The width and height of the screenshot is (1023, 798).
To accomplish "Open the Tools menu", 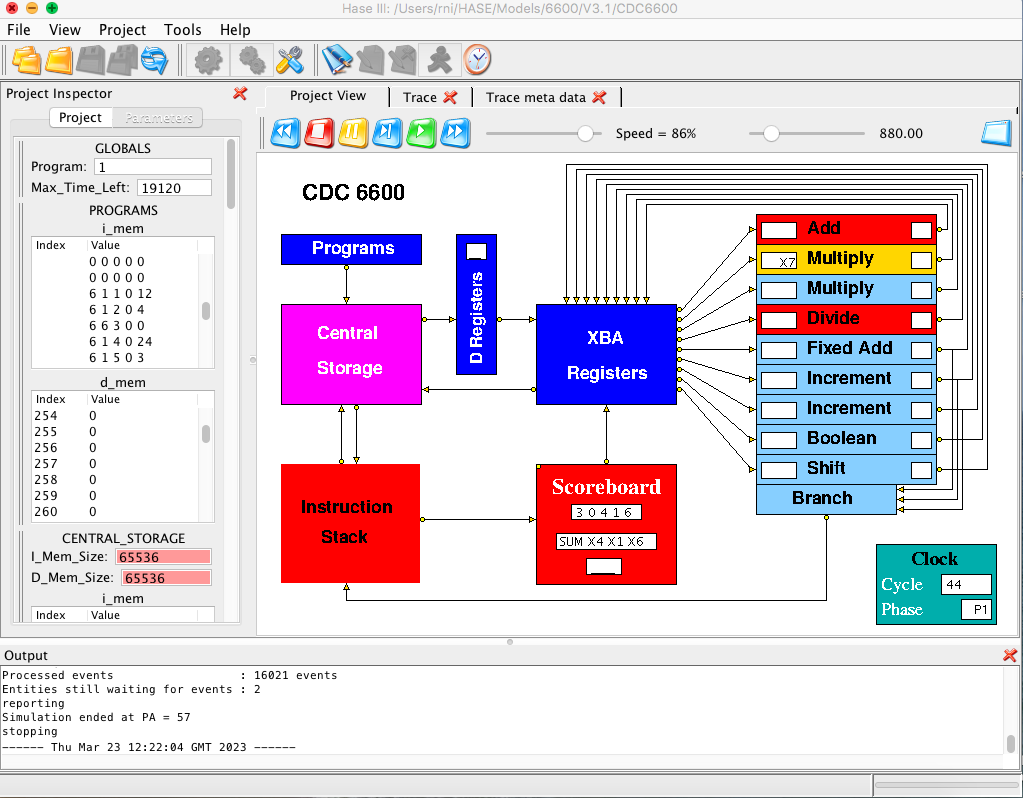I will click(x=183, y=30).
